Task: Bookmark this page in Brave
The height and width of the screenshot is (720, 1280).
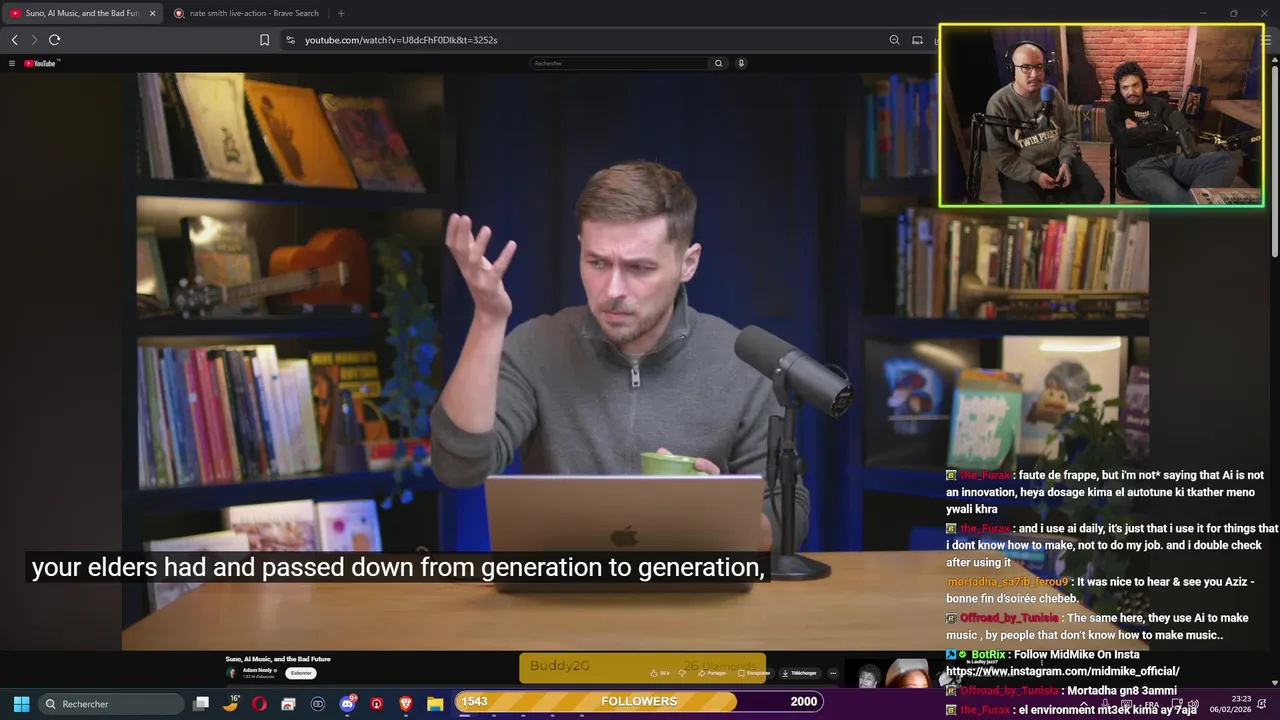Action: (x=264, y=40)
